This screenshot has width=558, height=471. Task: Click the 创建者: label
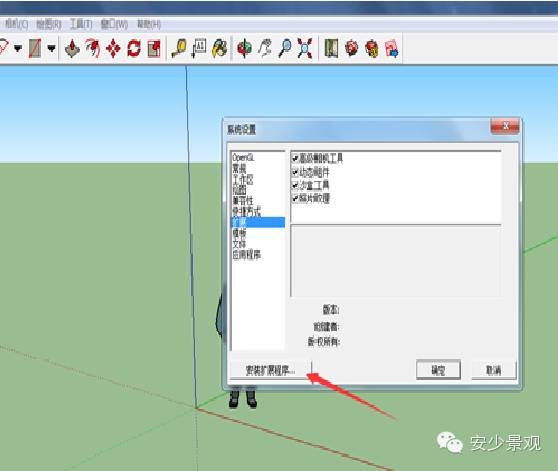tap(326, 326)
